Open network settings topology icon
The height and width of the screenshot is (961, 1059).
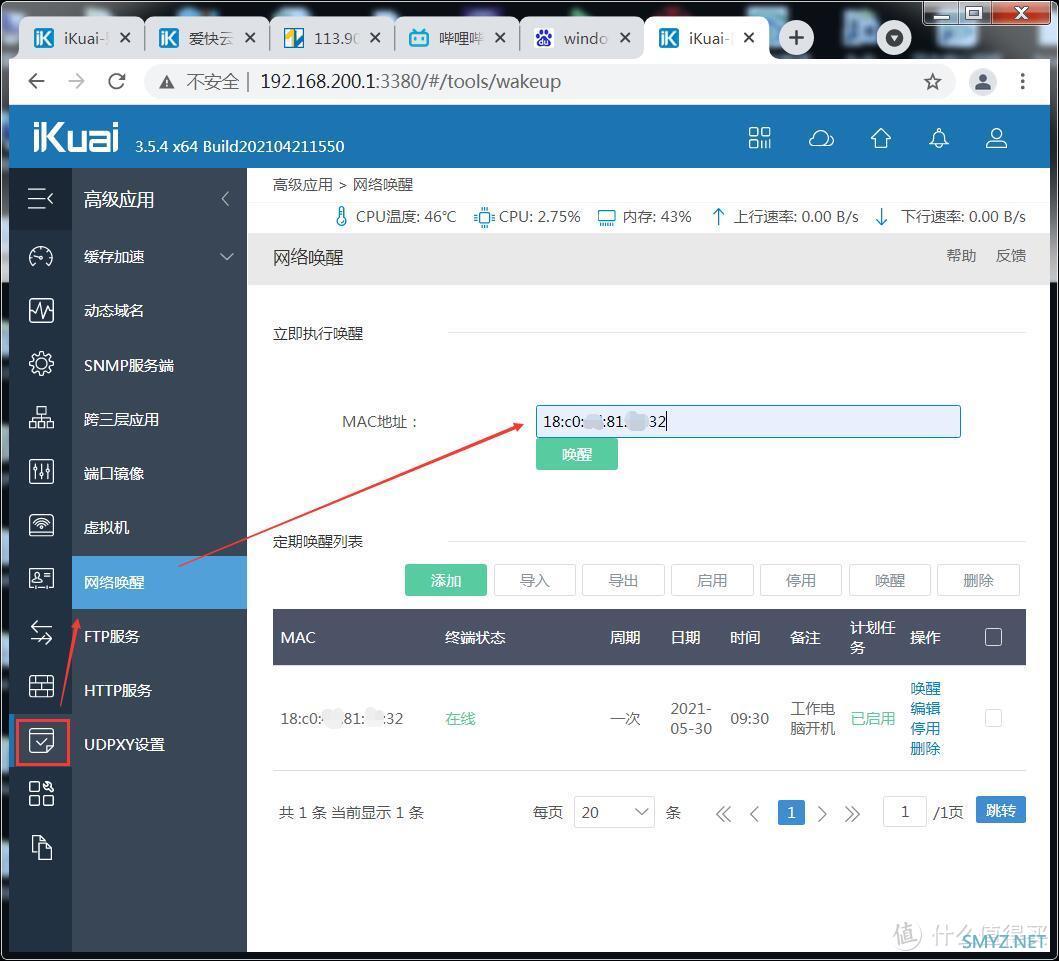click(x=41, y=418)
